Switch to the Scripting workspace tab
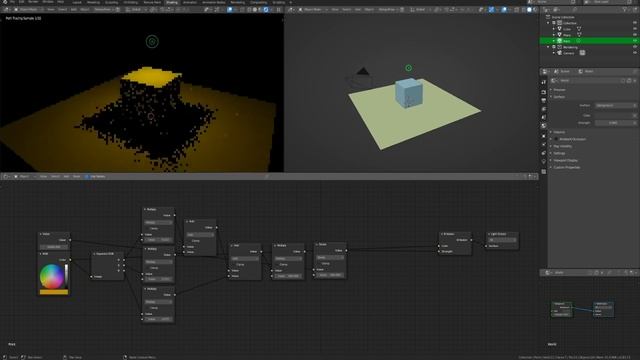The height and width of the screenshot is (360, 640). 279,2
